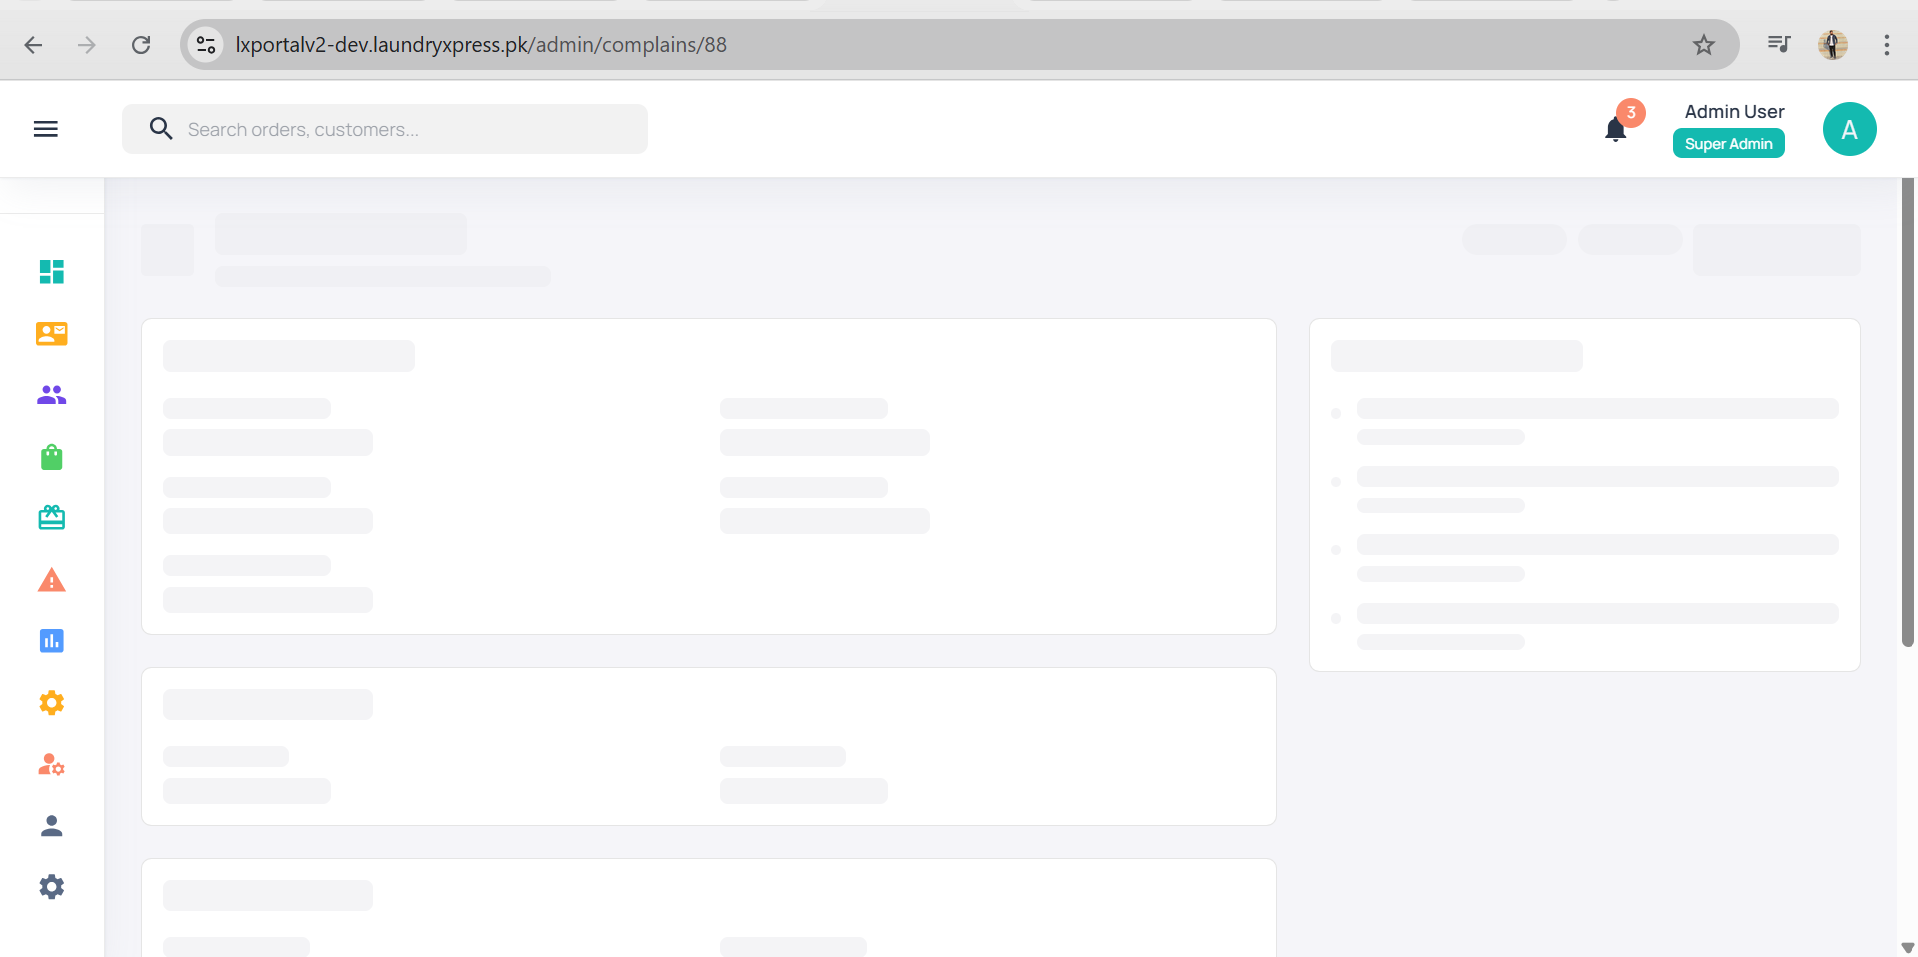Image resolution: width=1918 pixels, height=957 pixels.
Task: Click the orange gear icon in sidebar
Action: point(52,703)
